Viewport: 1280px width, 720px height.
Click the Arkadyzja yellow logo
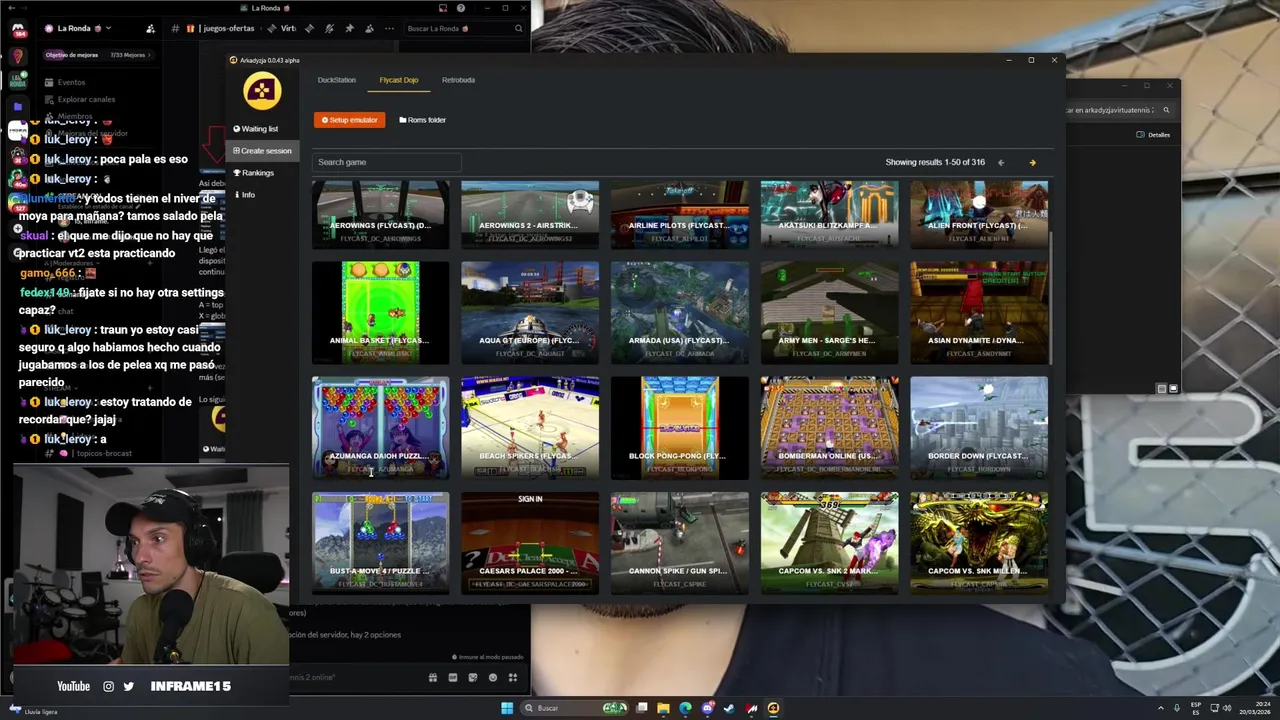pyautogui.click(x=262, y=91)
